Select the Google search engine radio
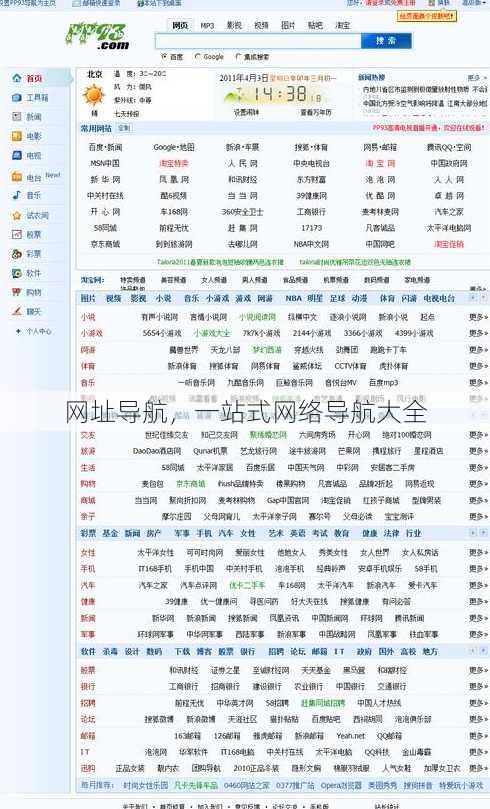 pyautogui.click(x=198, y=56)
